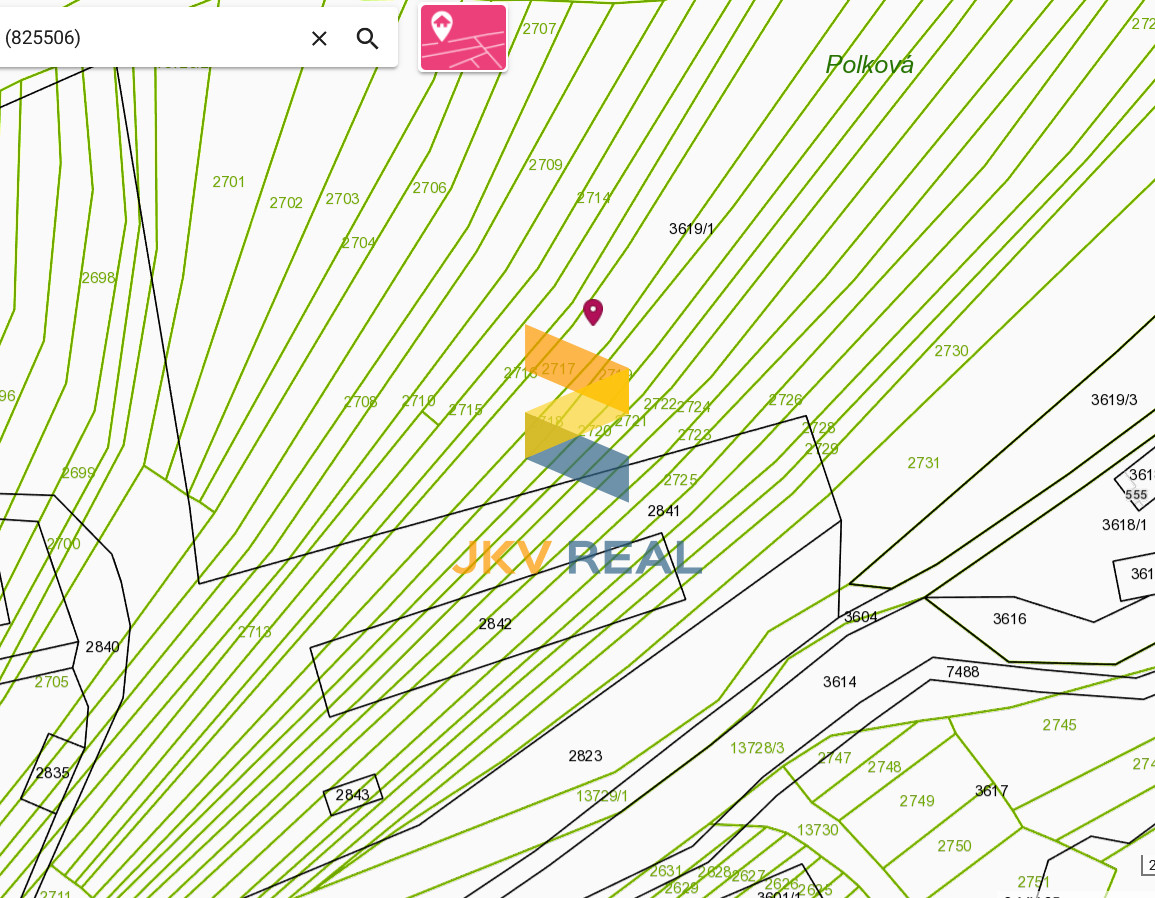This screenshot has width=1155, height=898.
Task: Select parcel label 2835
Action: point(52,773)
